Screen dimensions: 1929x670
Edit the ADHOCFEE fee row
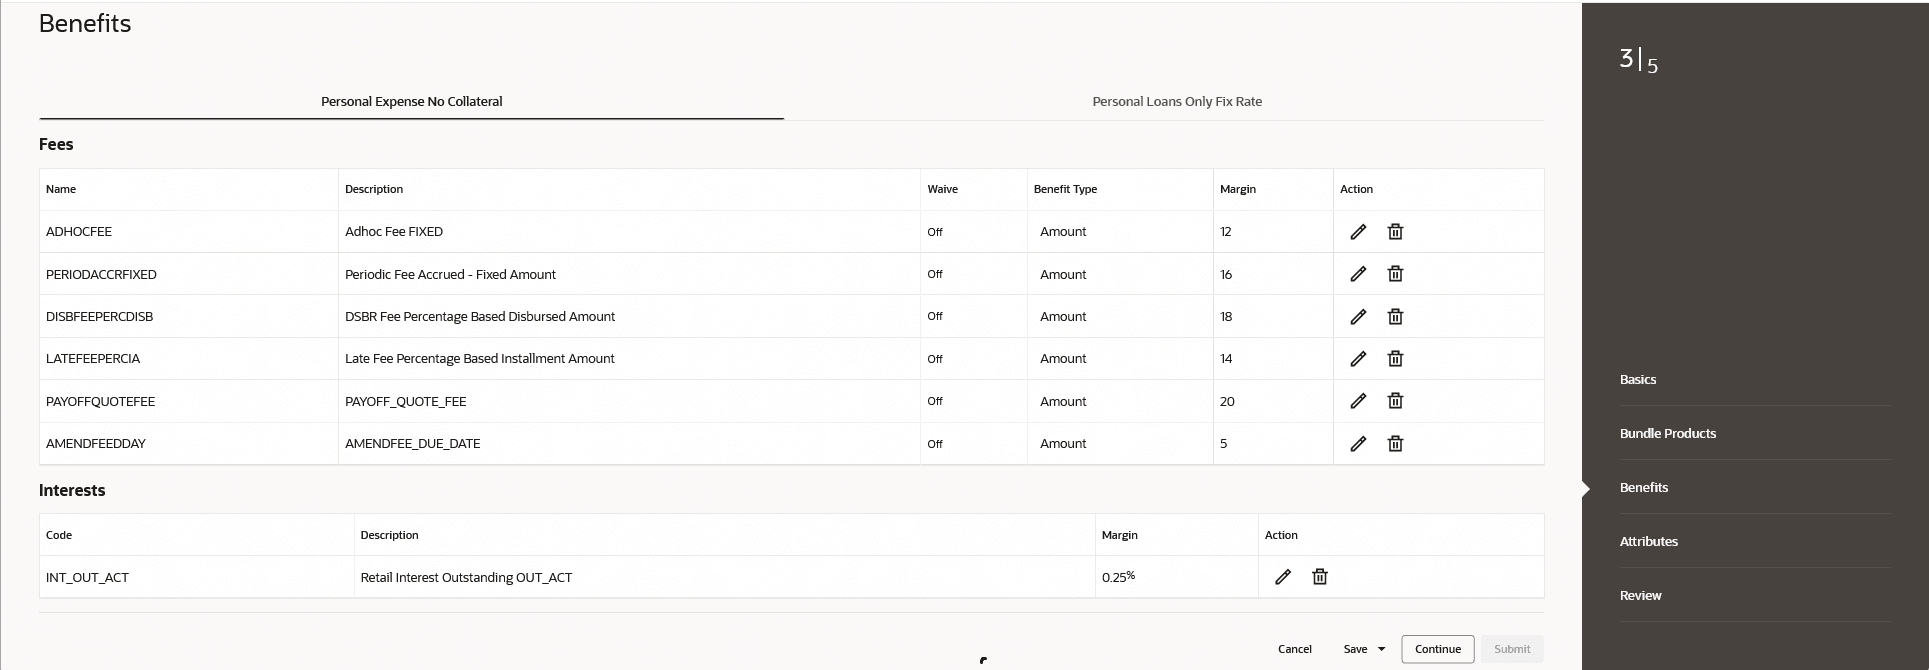1358,232
